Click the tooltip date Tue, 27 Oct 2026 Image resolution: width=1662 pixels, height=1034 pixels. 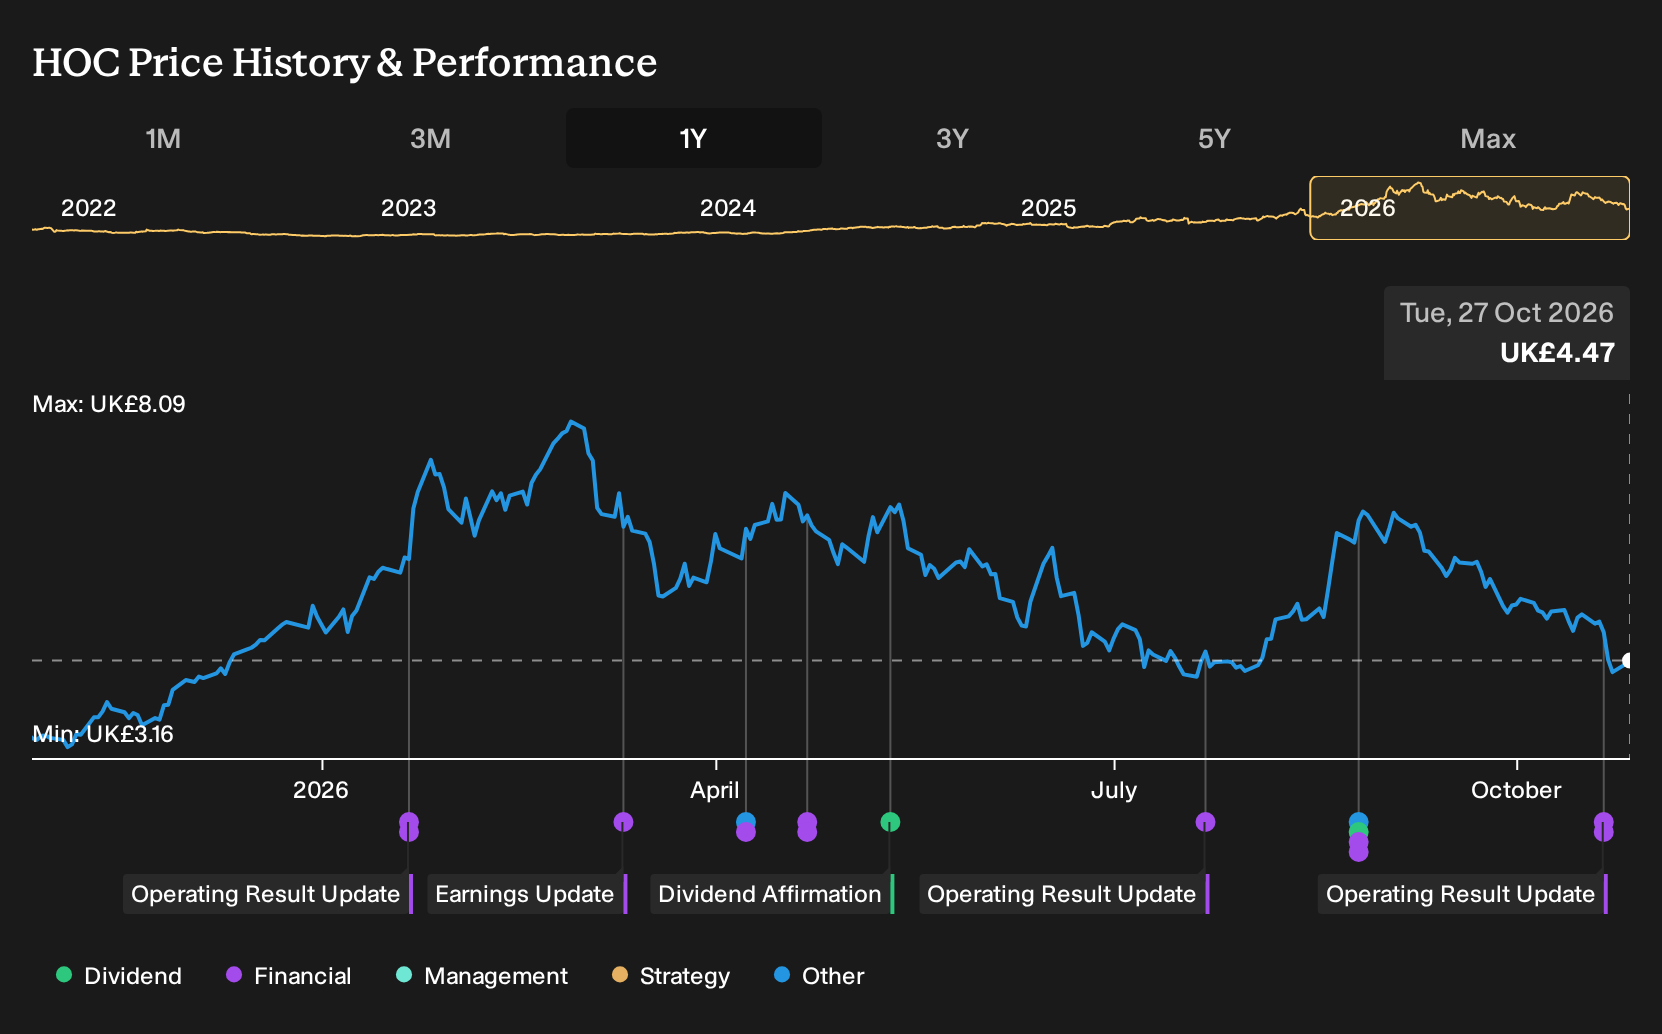1507,313
